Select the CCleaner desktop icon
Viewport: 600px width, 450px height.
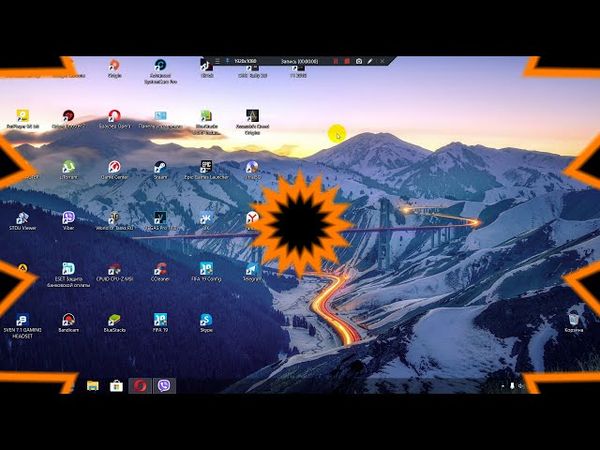(x=160, y=269)
